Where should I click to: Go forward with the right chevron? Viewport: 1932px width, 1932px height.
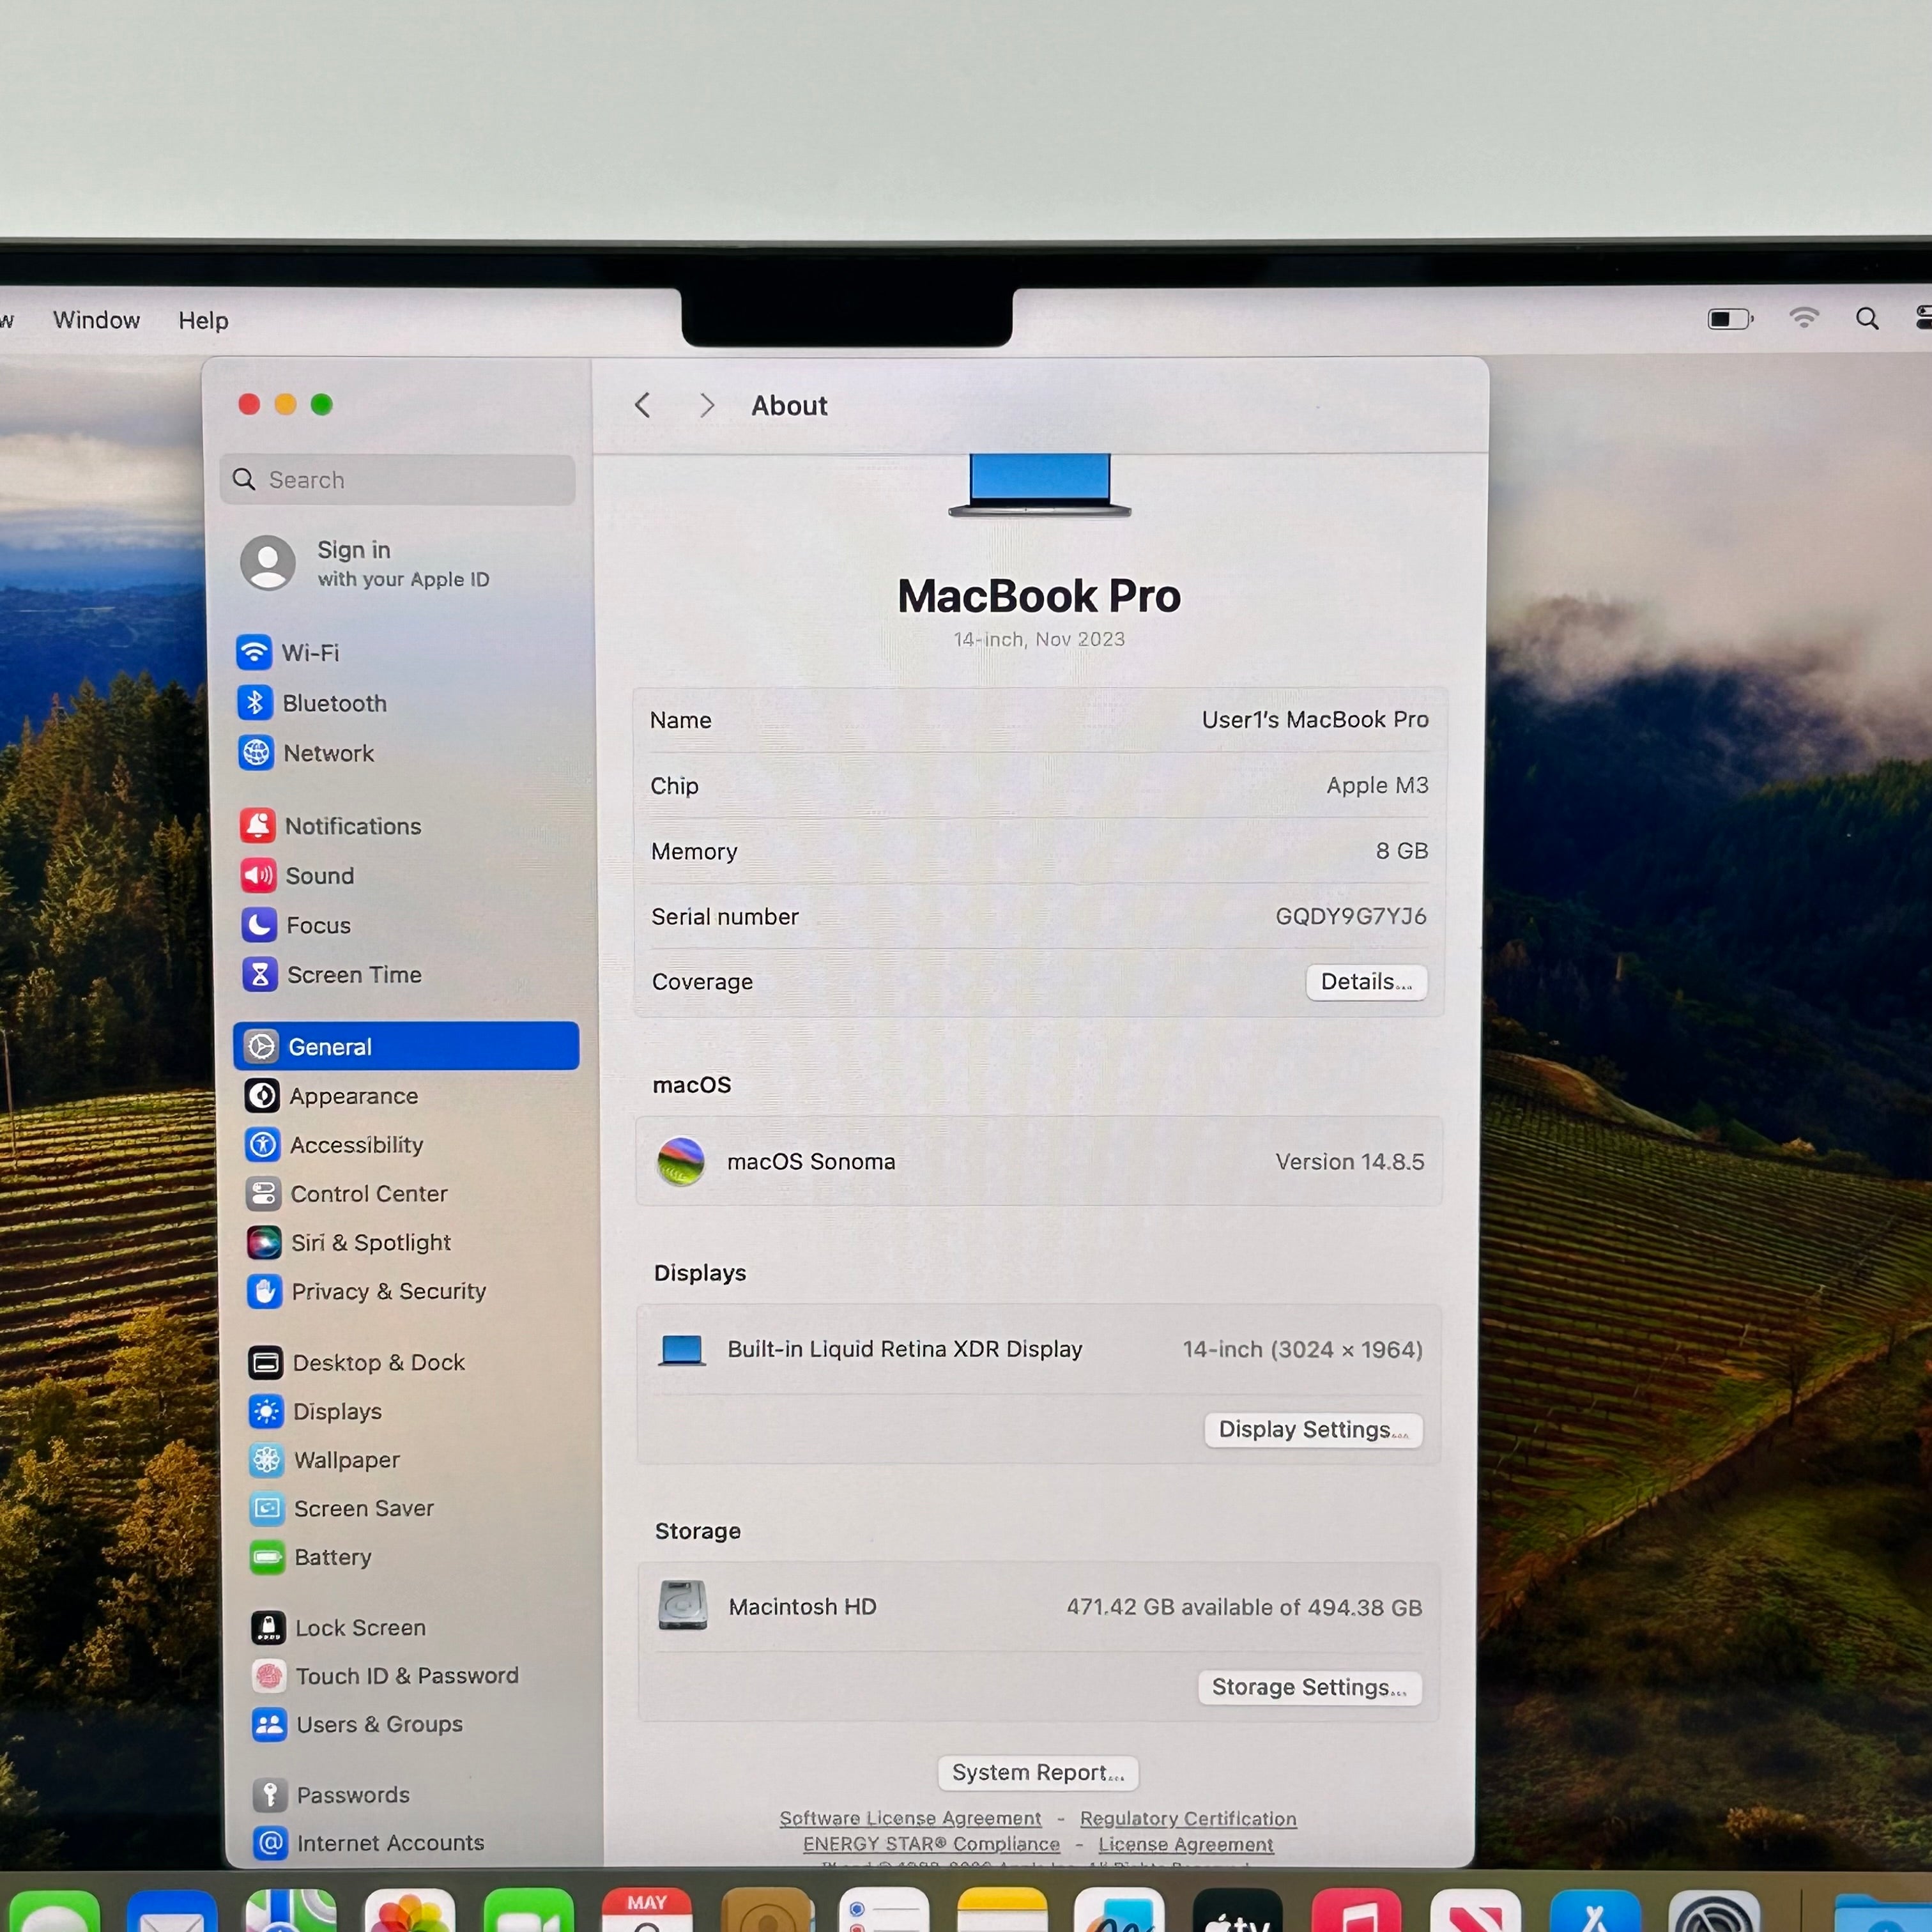click(707, 405)
